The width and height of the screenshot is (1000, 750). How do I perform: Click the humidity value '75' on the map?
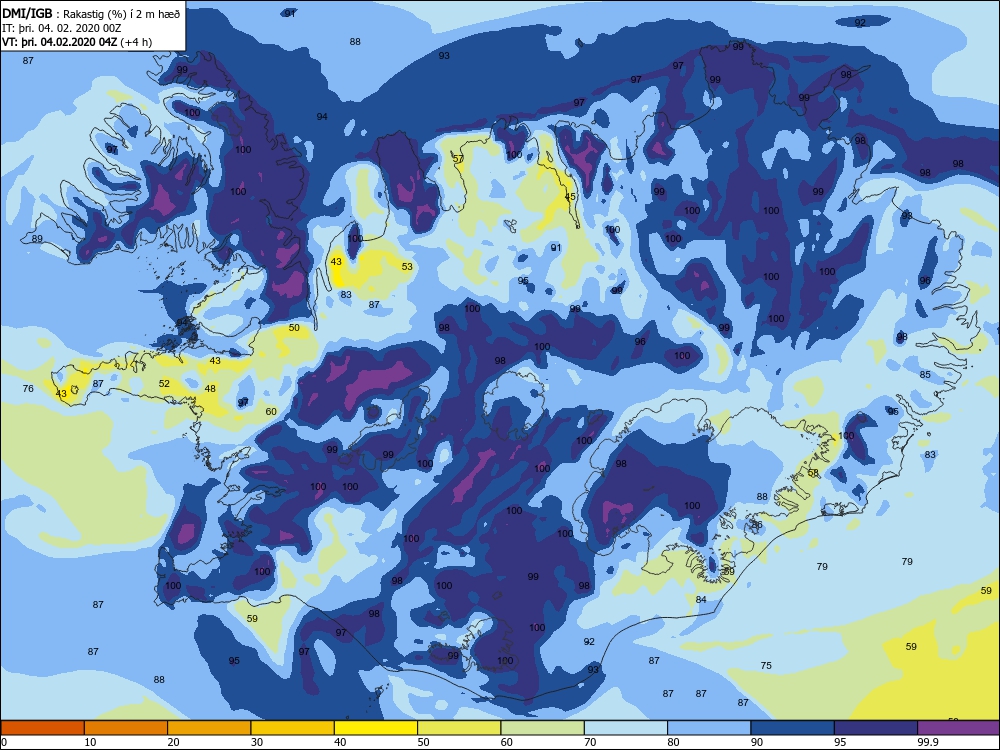[x=766, y=665]
